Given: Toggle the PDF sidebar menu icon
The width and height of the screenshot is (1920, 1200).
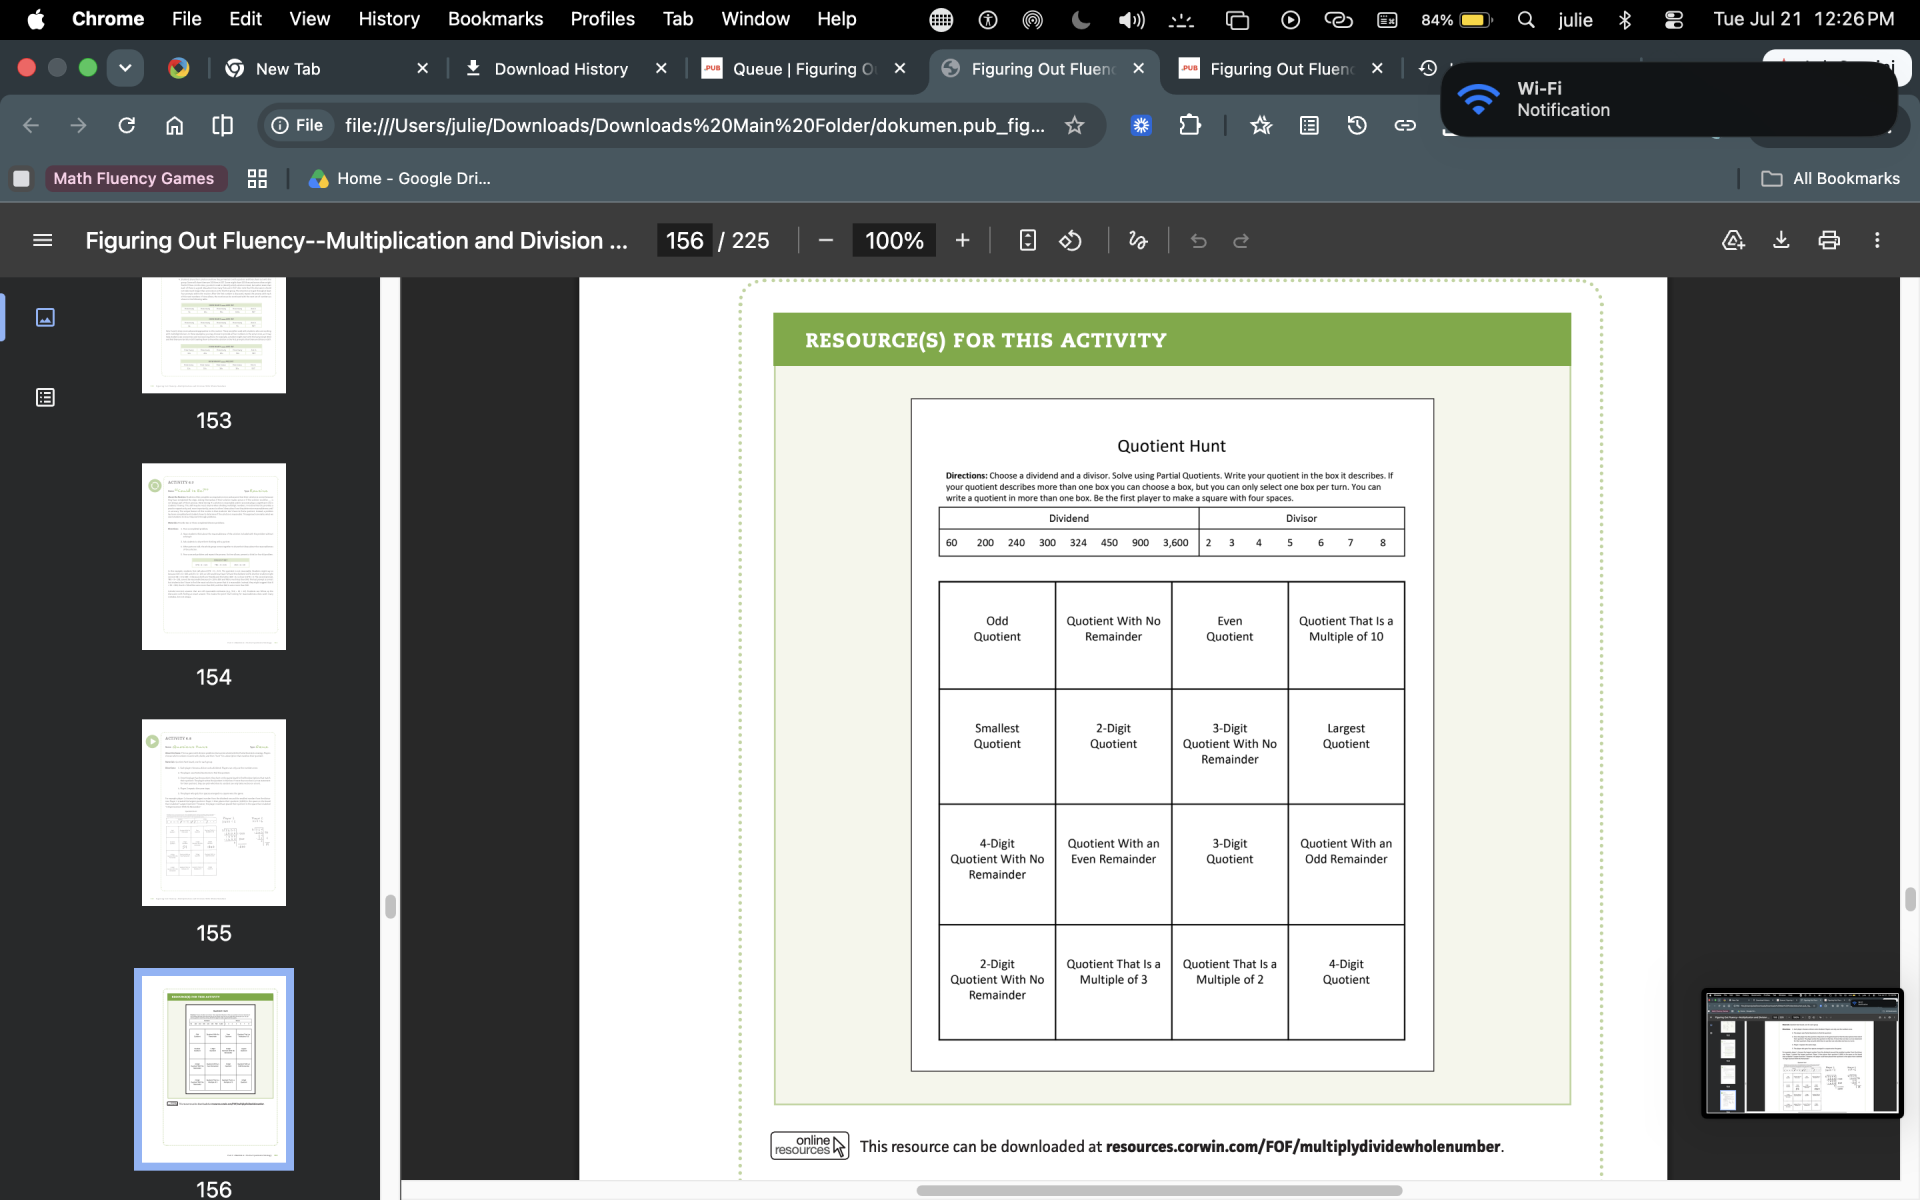Looking at the screenshot, I should pyautogui.click(x=42, y=241).
